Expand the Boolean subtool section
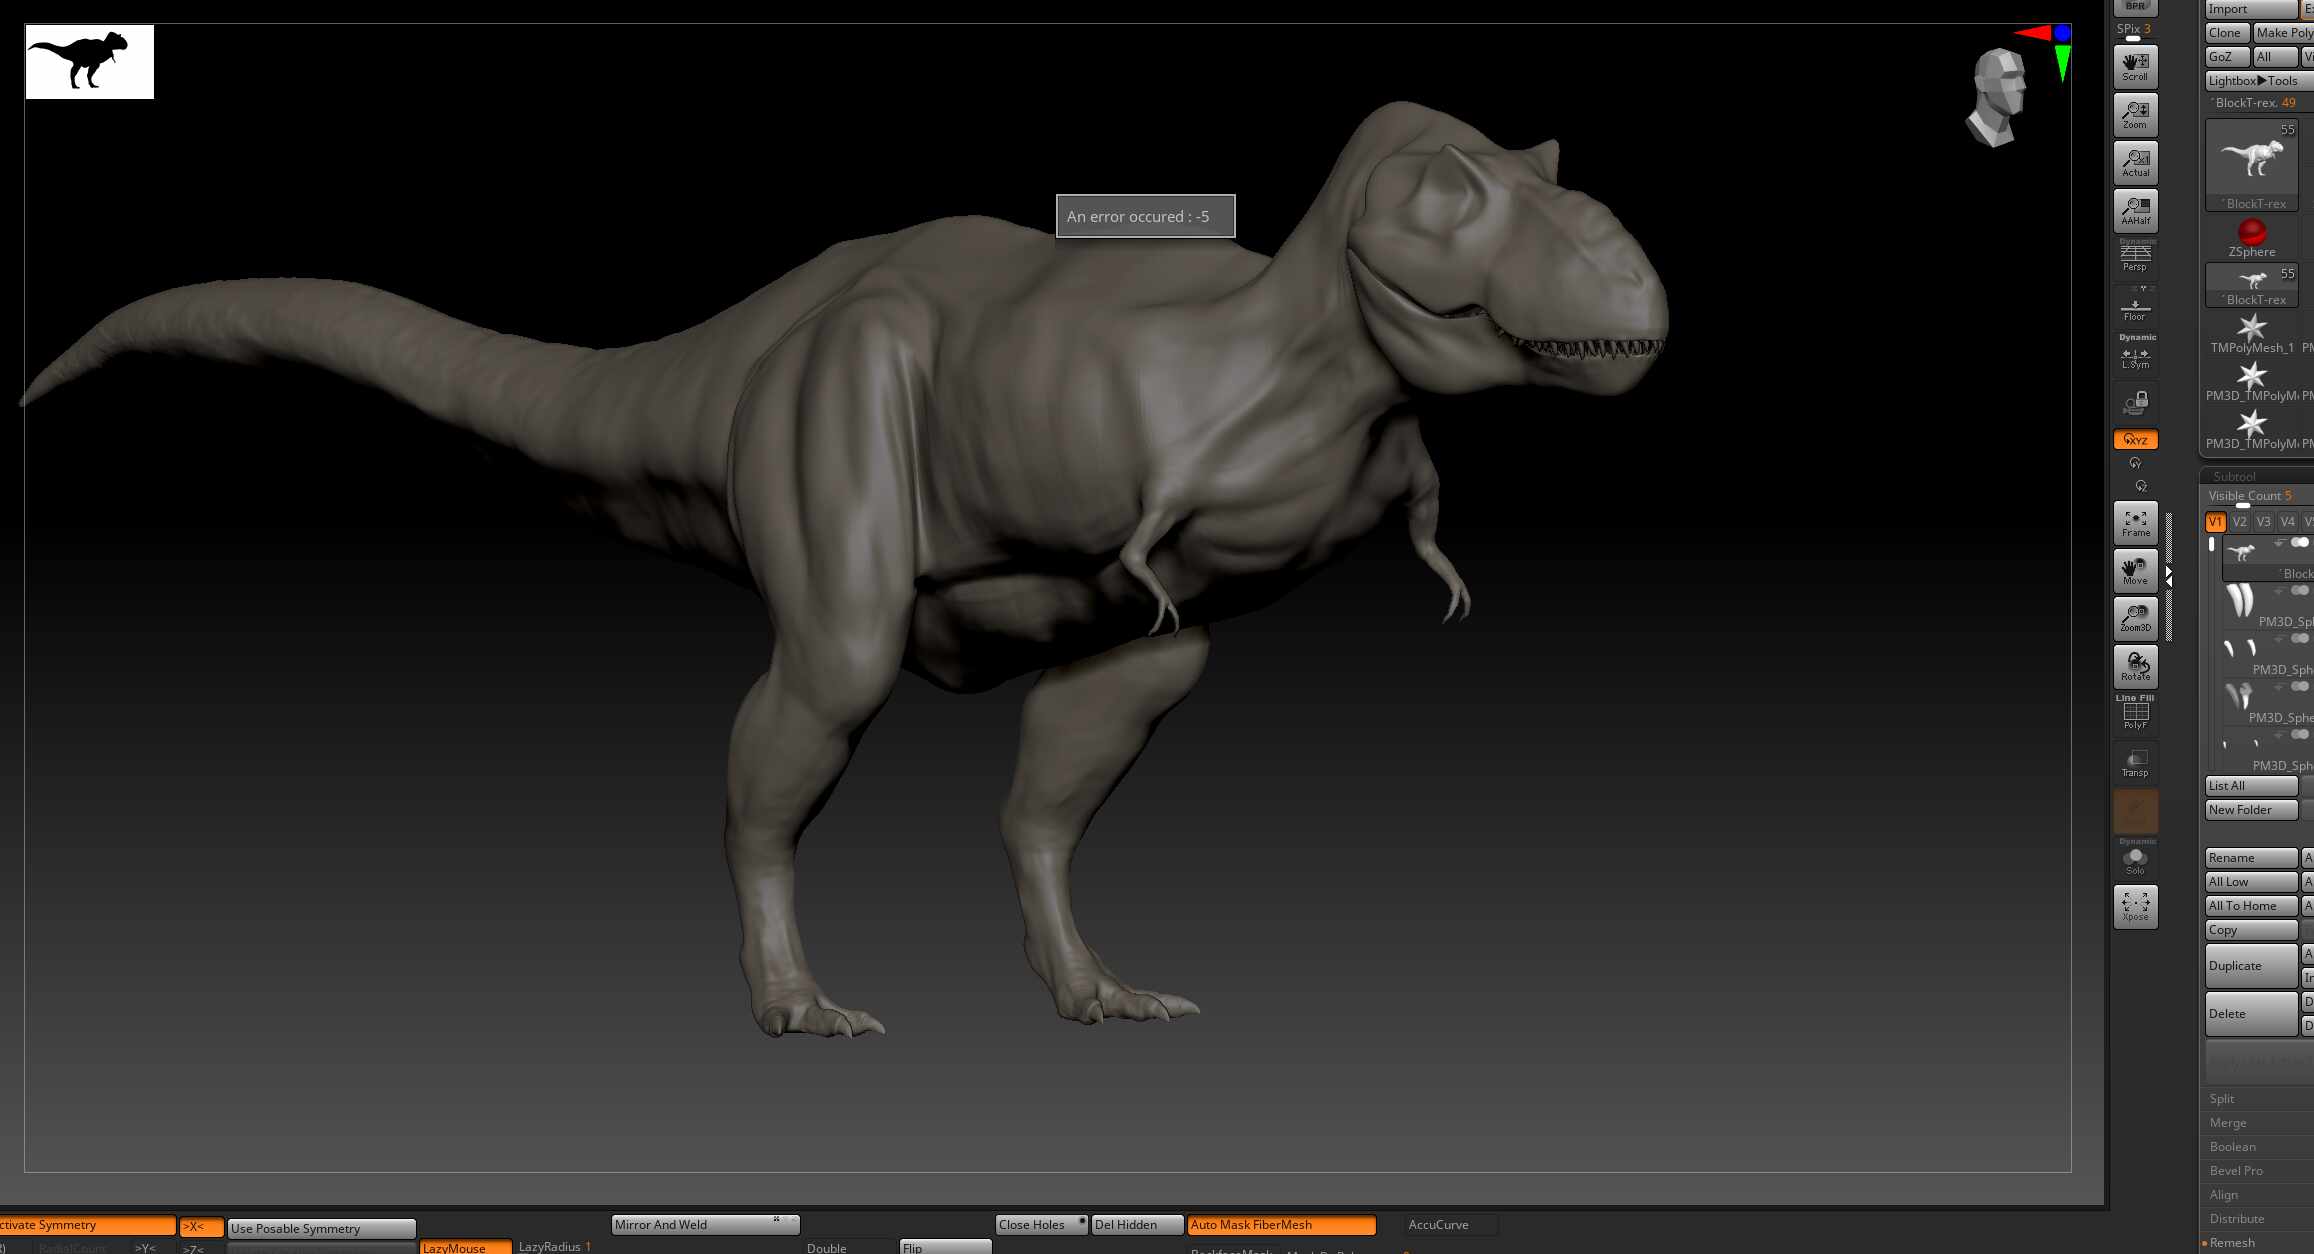 pos(2232,1146)
